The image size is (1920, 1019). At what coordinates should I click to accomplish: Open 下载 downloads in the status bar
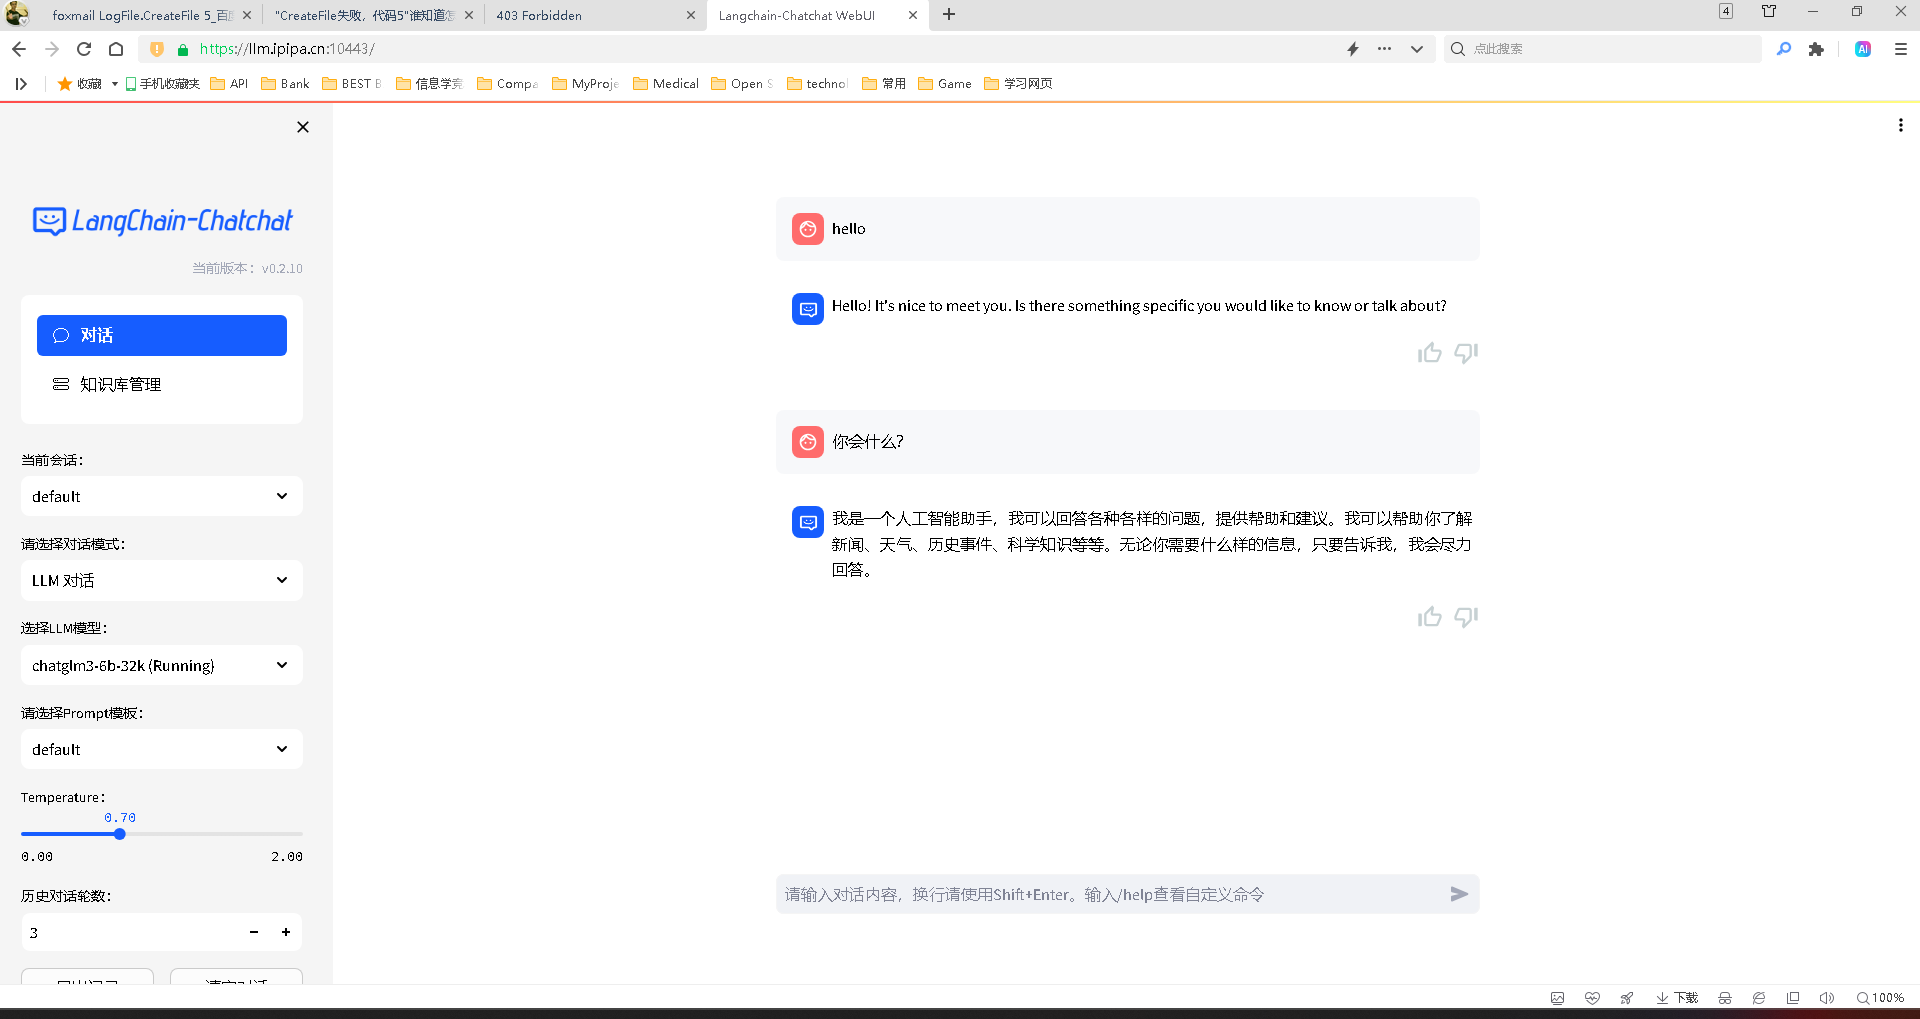[1677, 998]
